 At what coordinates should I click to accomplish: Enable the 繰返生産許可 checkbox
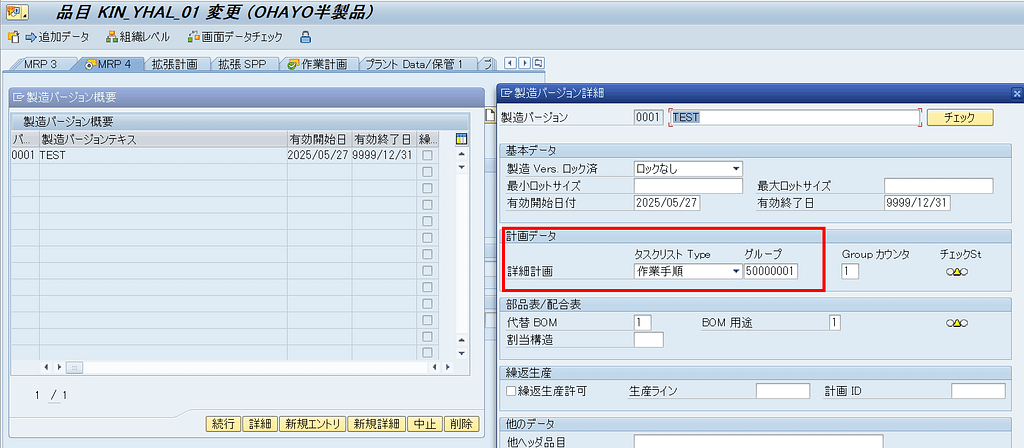[512, 390]
